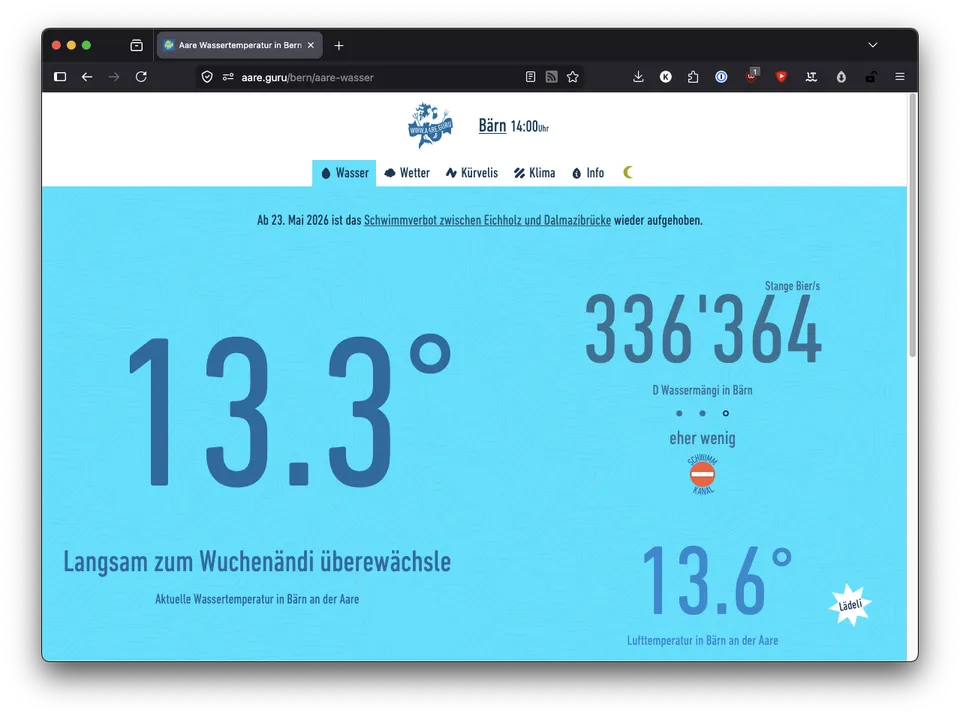Select the third hollow unit dot
The image size is (960, 716).
coord(726,413)
